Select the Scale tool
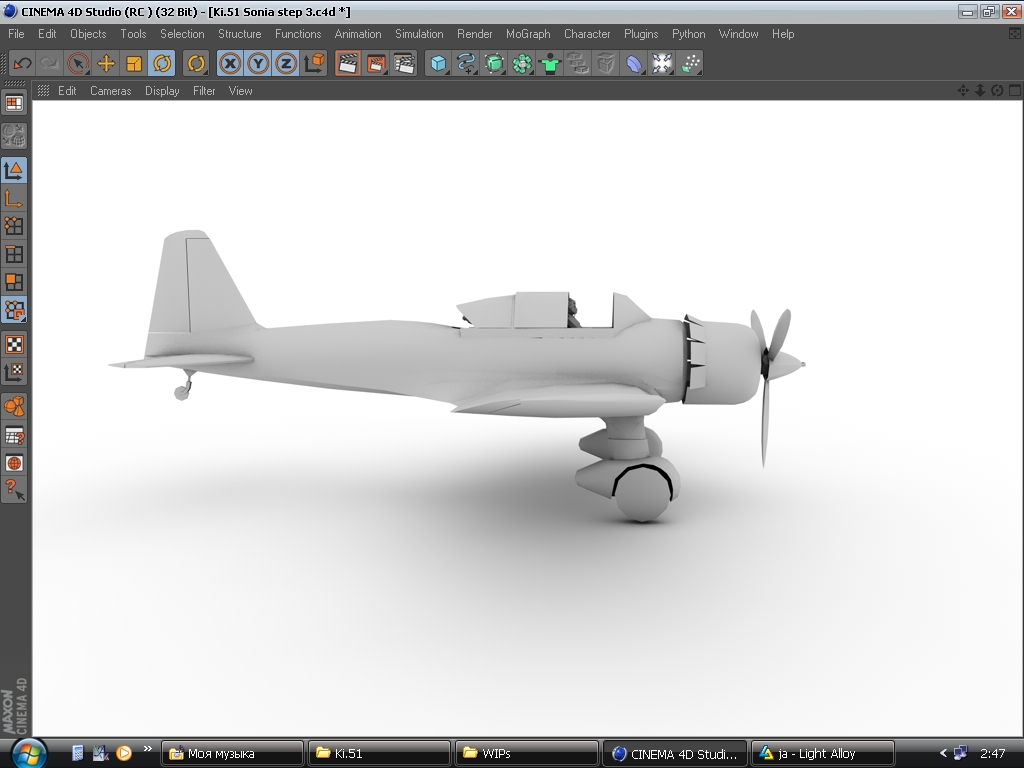Screen dimensions: 1024x768 [x=134, y=64]
